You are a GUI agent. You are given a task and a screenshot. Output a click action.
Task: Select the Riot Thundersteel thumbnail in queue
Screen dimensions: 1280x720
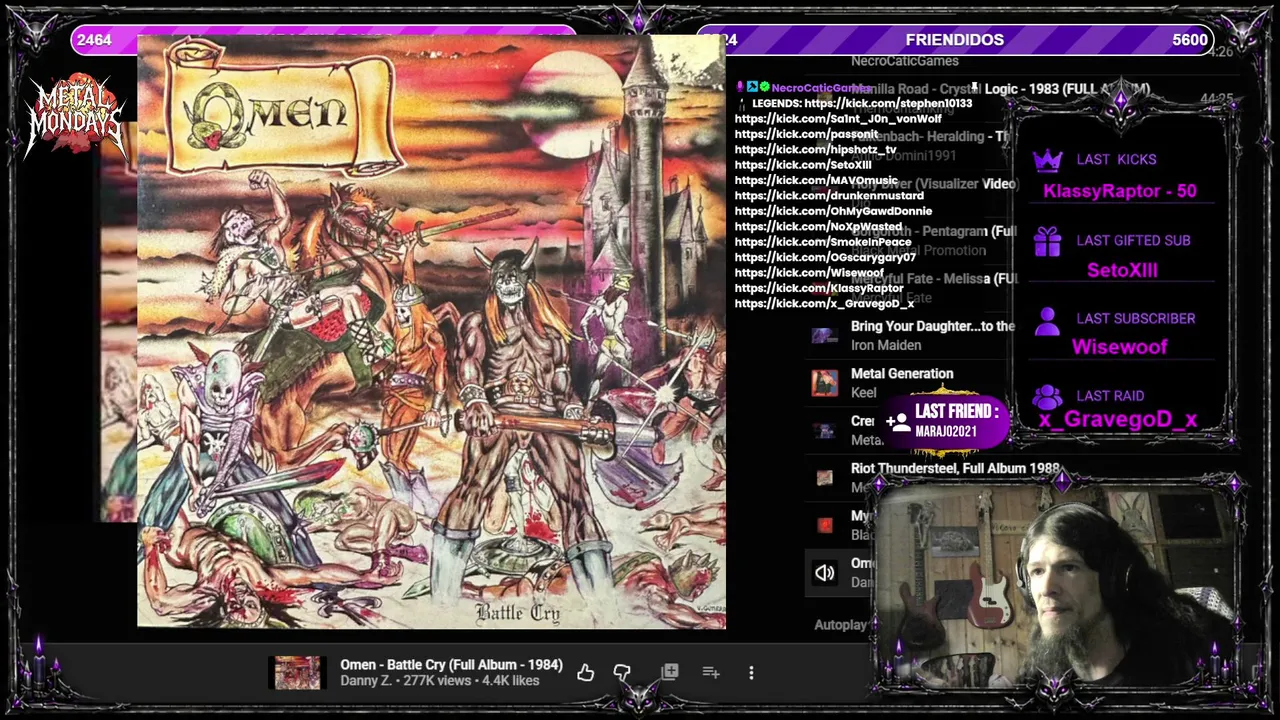coord(825,478)
